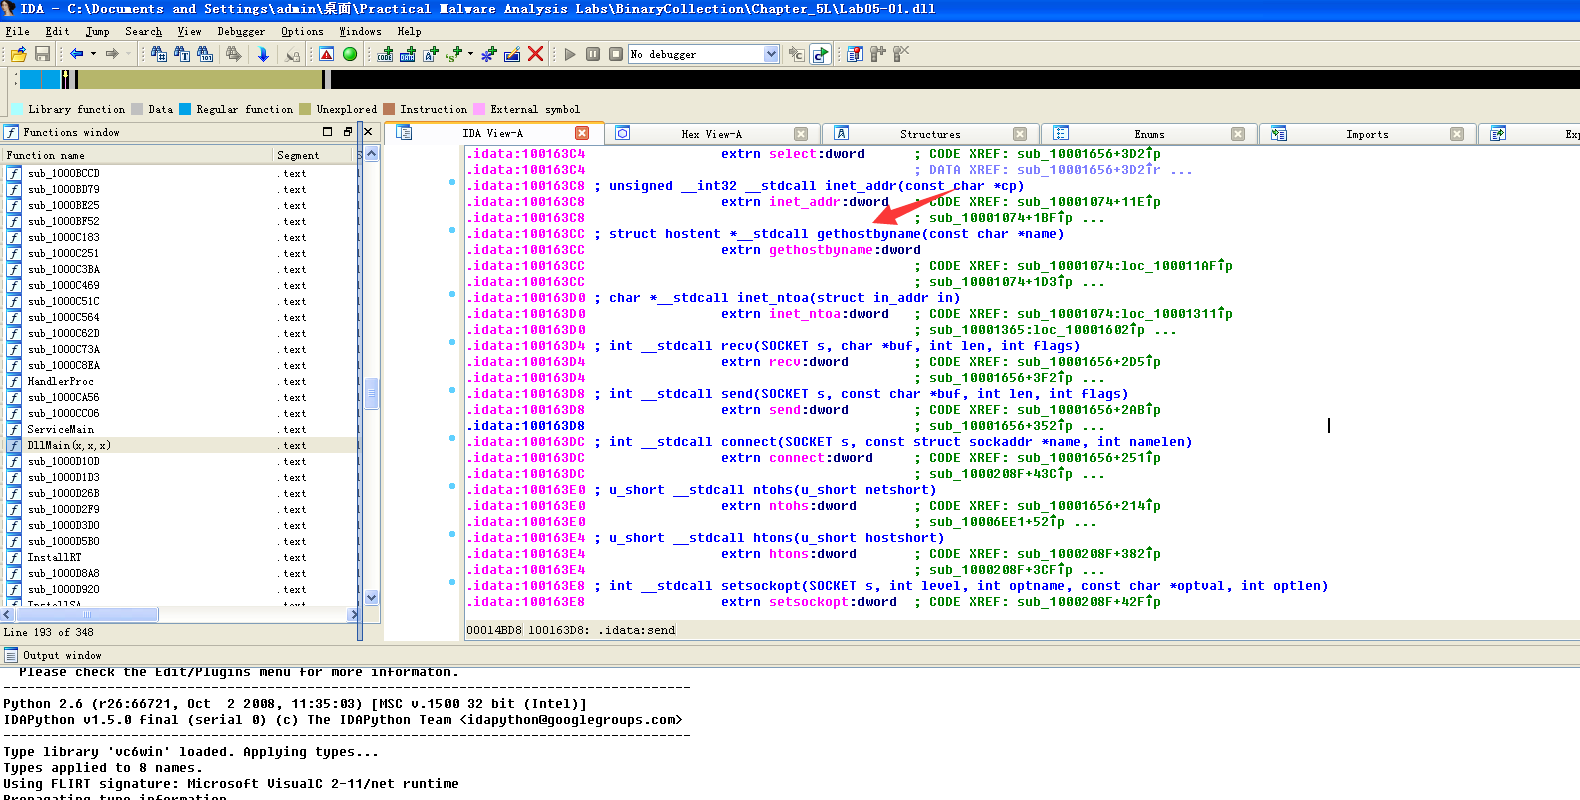Click the functions list vertical scrollbar thumb

point(372,393)
